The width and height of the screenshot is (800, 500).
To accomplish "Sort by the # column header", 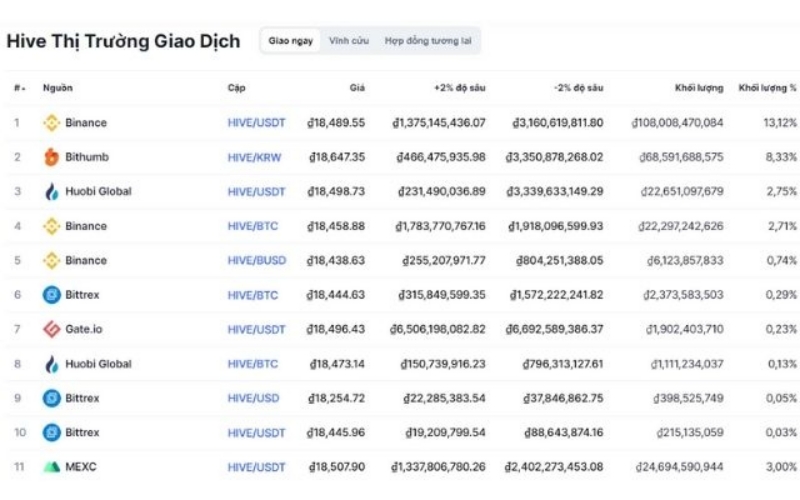I will tap(19, 88).
